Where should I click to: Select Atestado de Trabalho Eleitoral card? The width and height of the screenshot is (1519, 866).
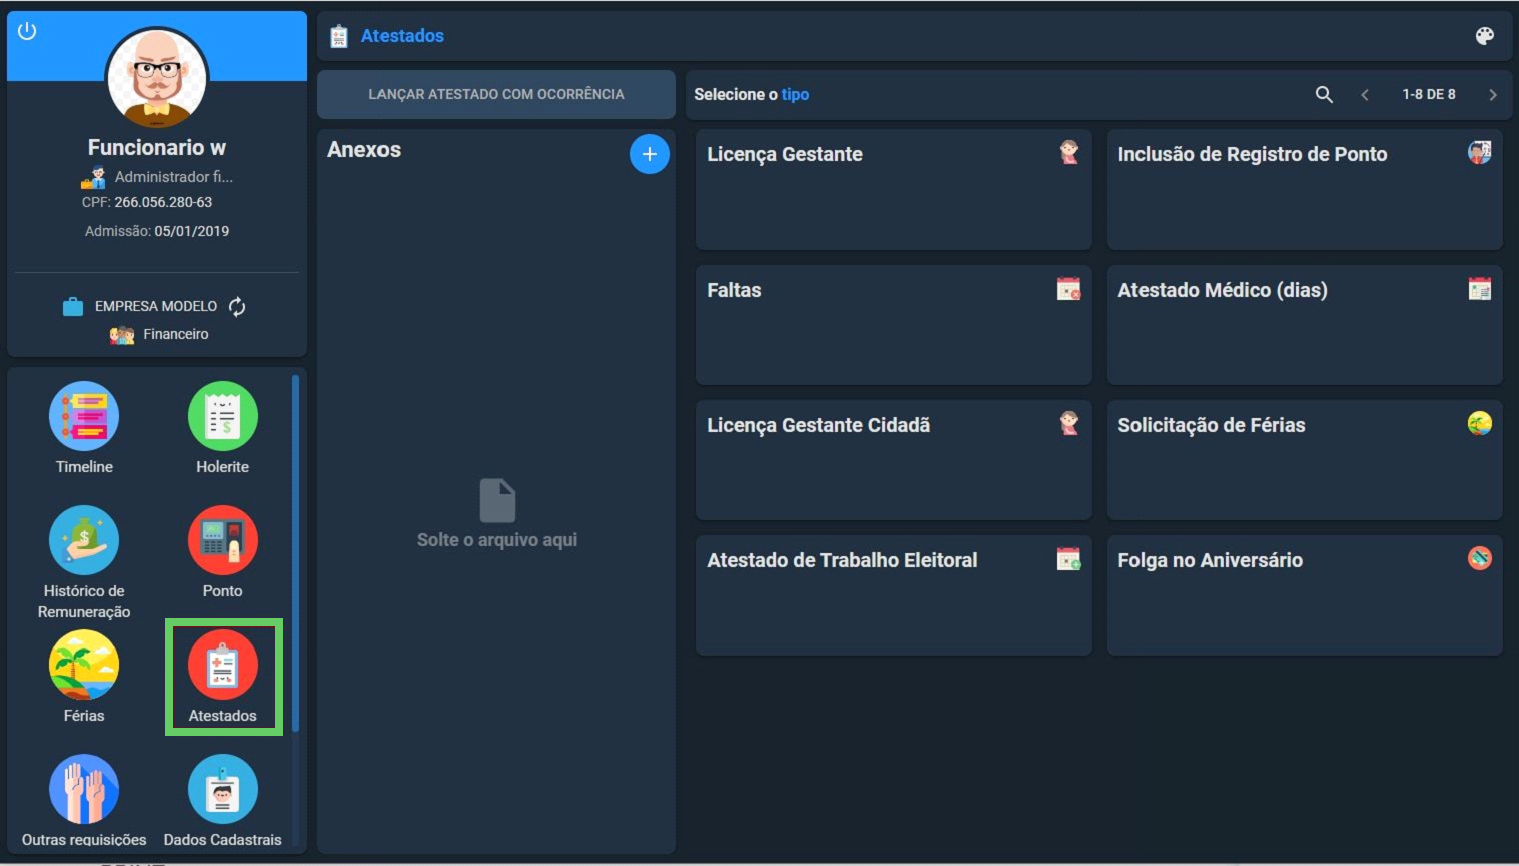coord(894,595)
